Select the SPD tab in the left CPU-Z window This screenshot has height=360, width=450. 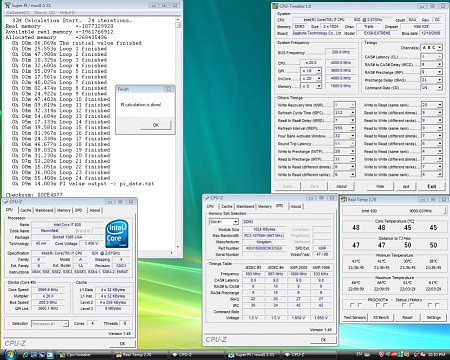(79, 210)
